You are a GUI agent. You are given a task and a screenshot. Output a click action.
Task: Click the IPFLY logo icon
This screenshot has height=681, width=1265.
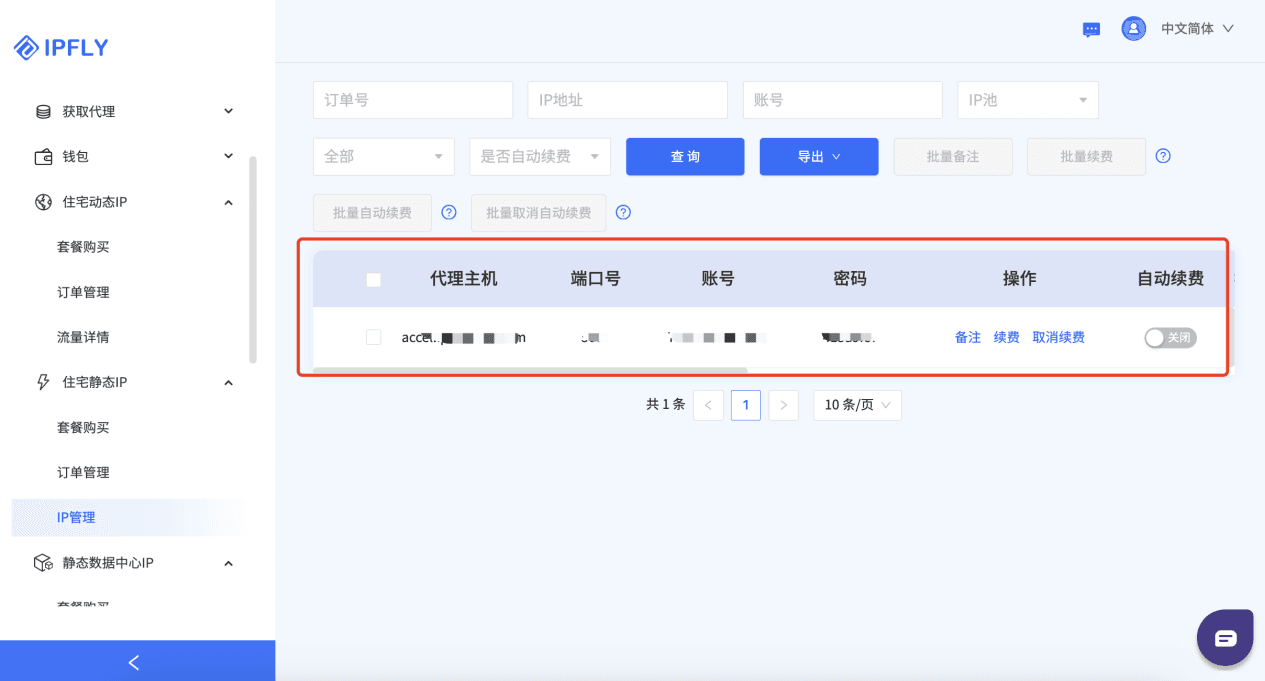pos(26,47)
